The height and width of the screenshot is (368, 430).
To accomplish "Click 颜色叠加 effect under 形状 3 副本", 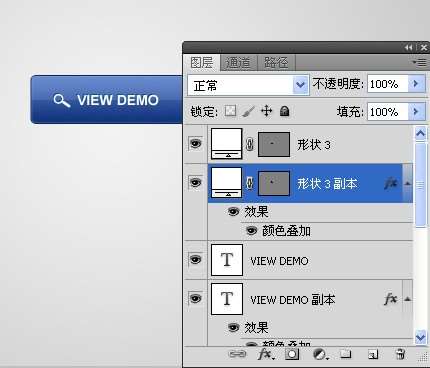I will (287, 230).
